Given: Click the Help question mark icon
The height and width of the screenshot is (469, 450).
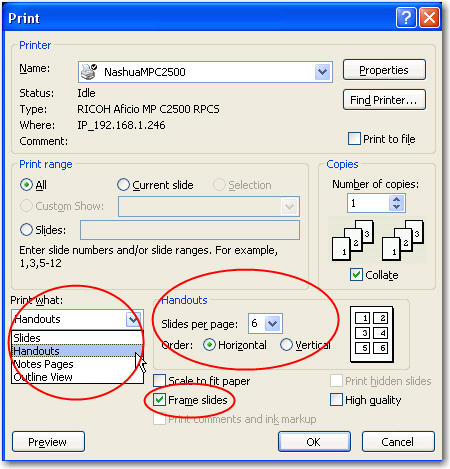Looking at the screenshot, I should click(406, 18).
